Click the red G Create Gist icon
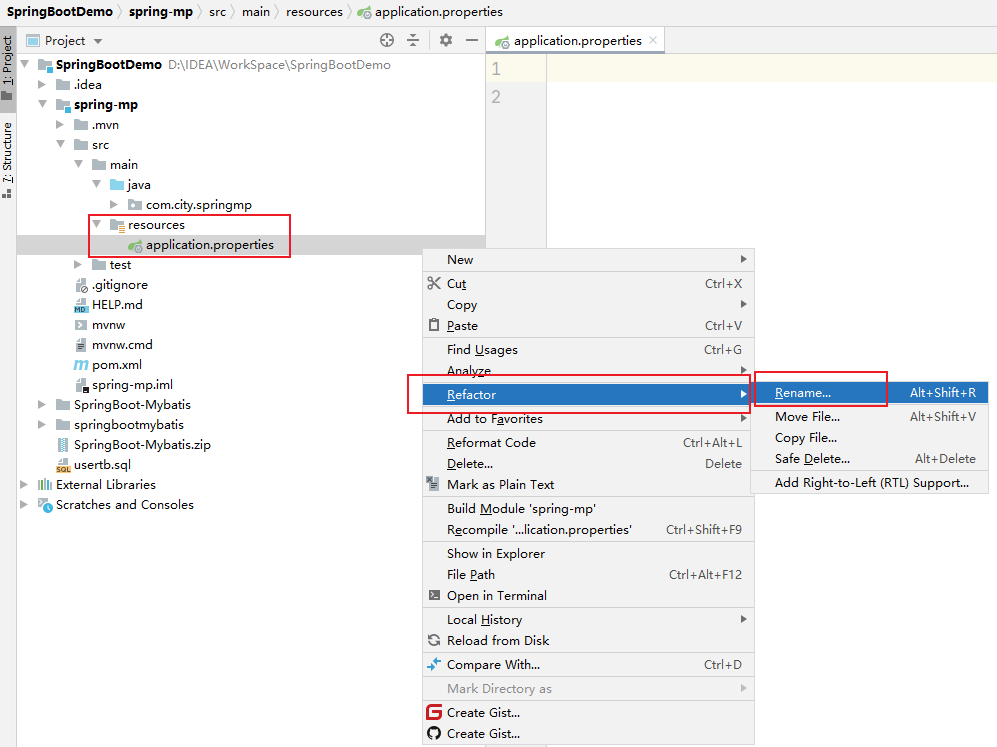 tap(434, 712)
